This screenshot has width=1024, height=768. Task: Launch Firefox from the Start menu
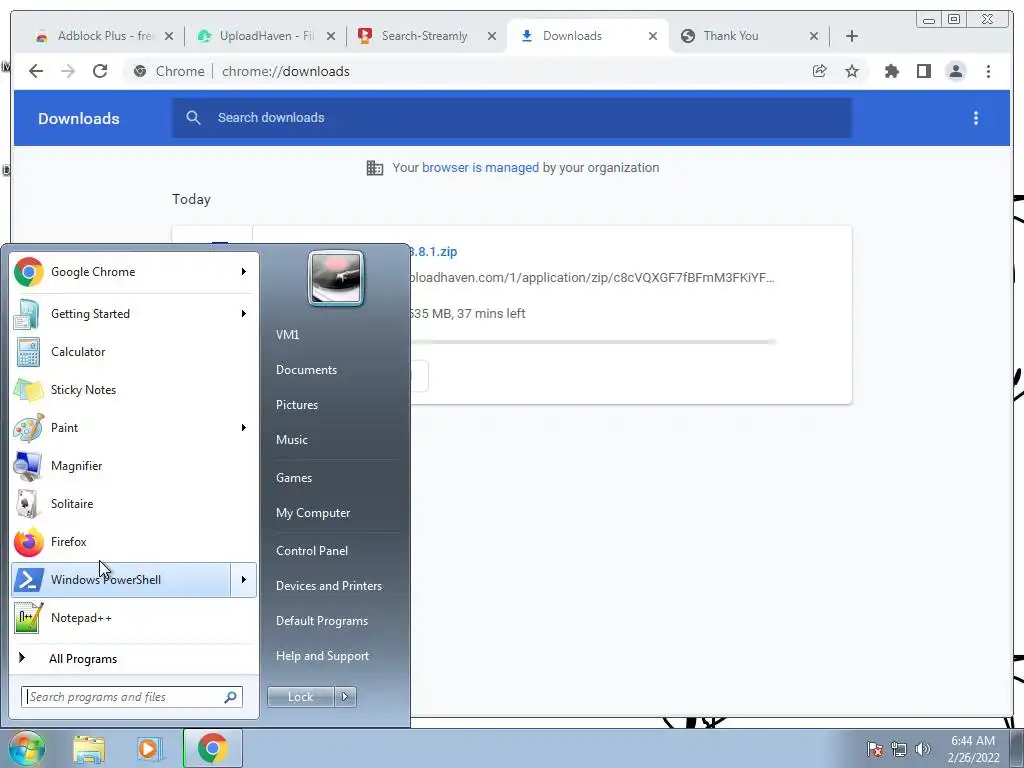coord(134,541)
